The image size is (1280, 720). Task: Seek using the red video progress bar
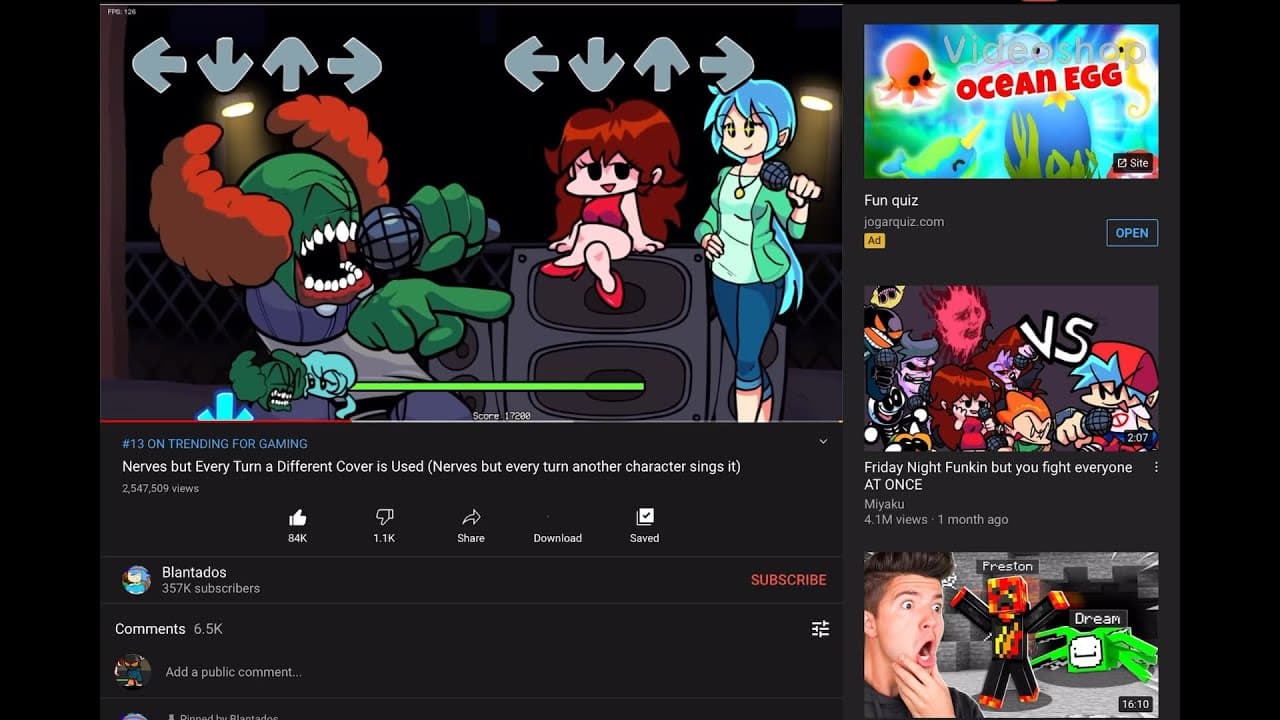471,421
